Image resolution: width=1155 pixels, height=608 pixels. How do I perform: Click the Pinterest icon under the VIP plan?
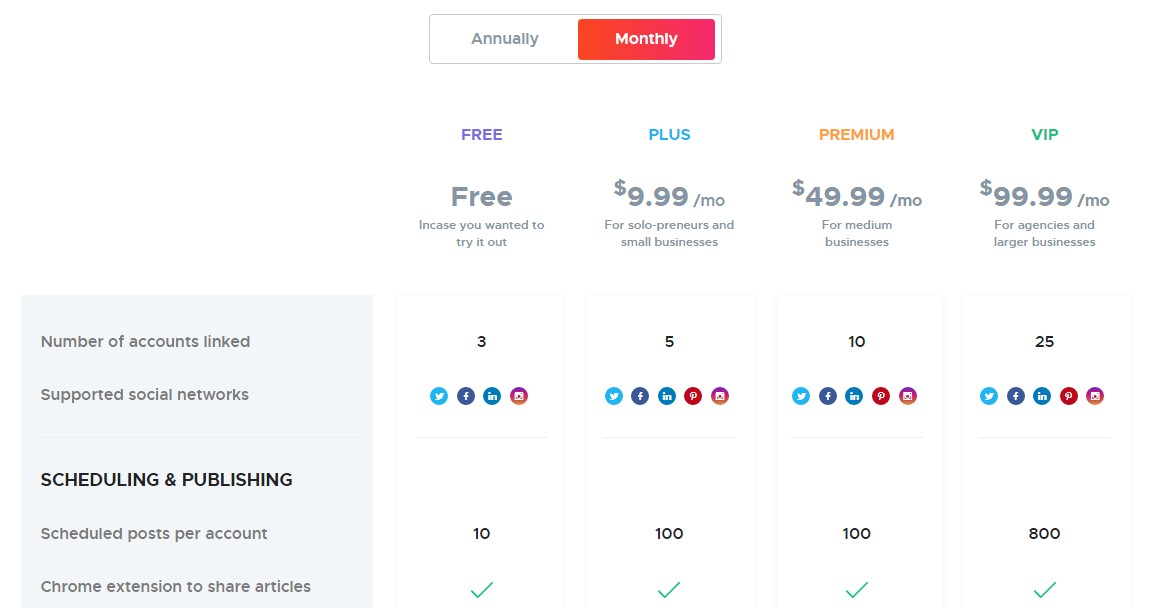[1068, 396]
